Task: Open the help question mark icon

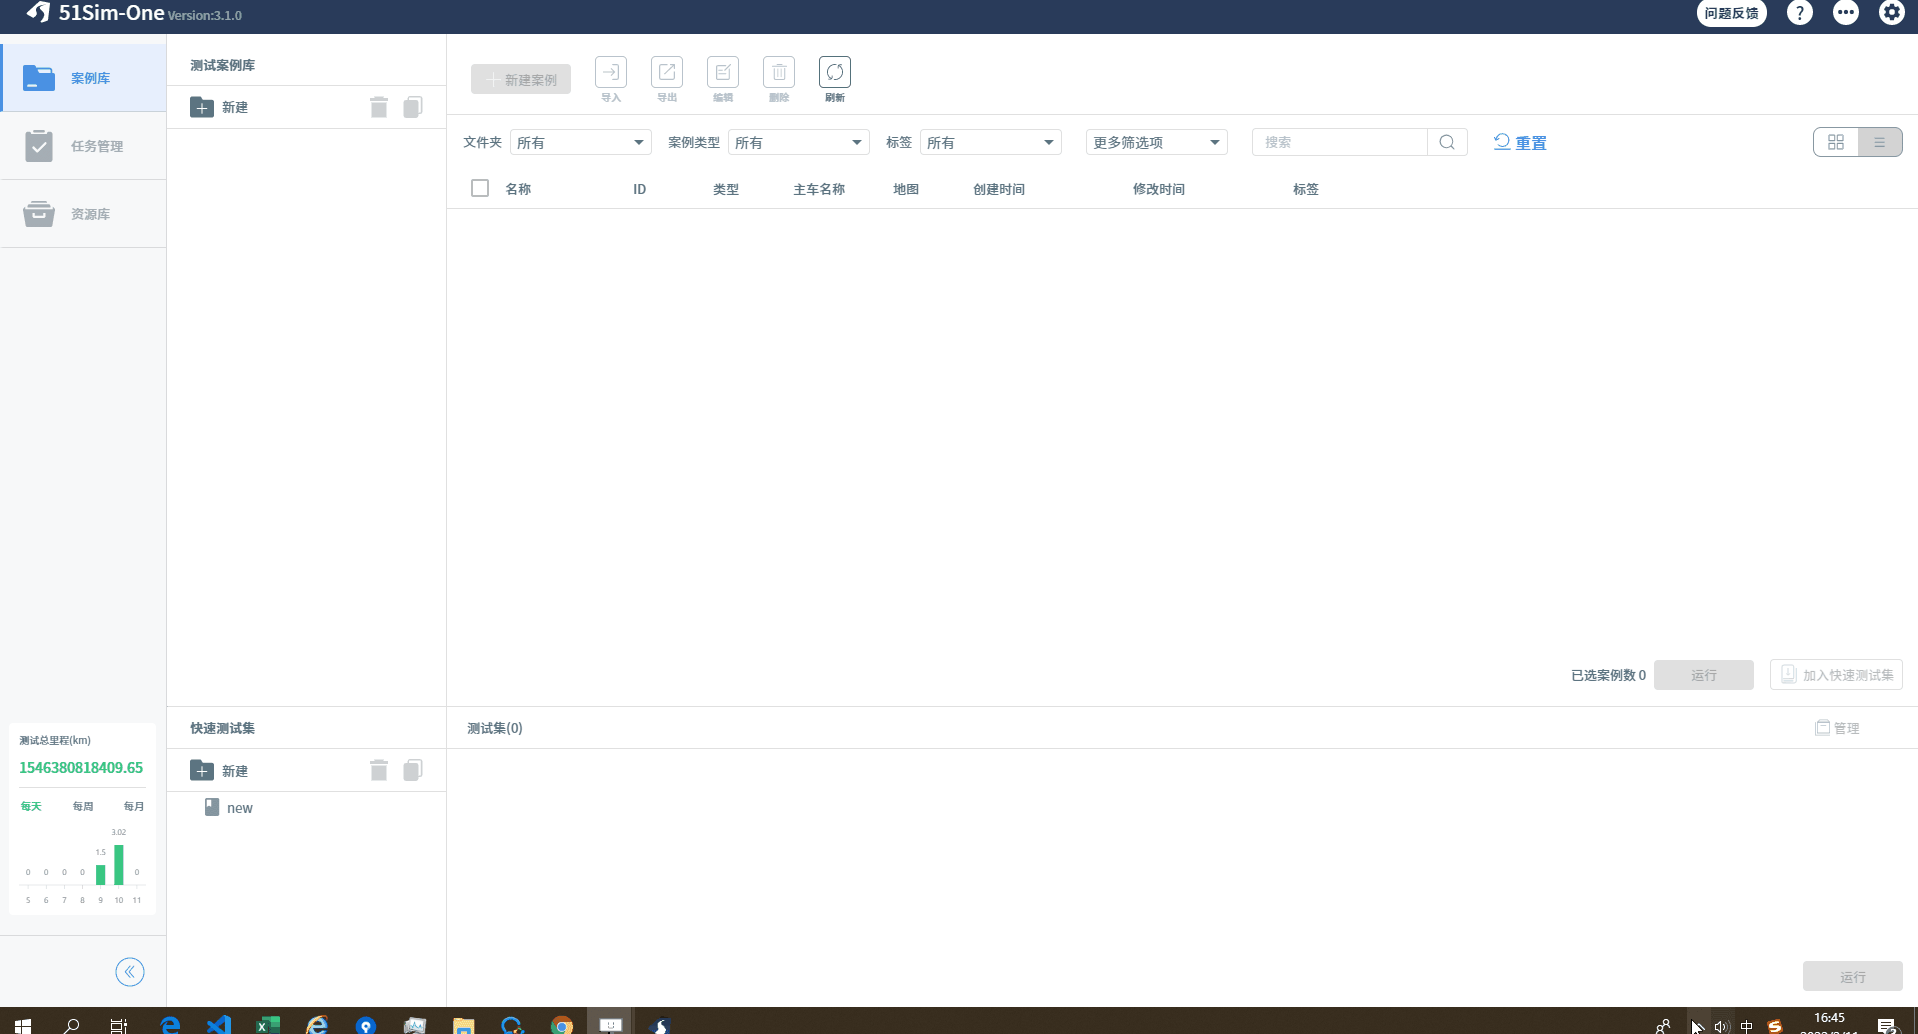Action: coord(1799,13)
